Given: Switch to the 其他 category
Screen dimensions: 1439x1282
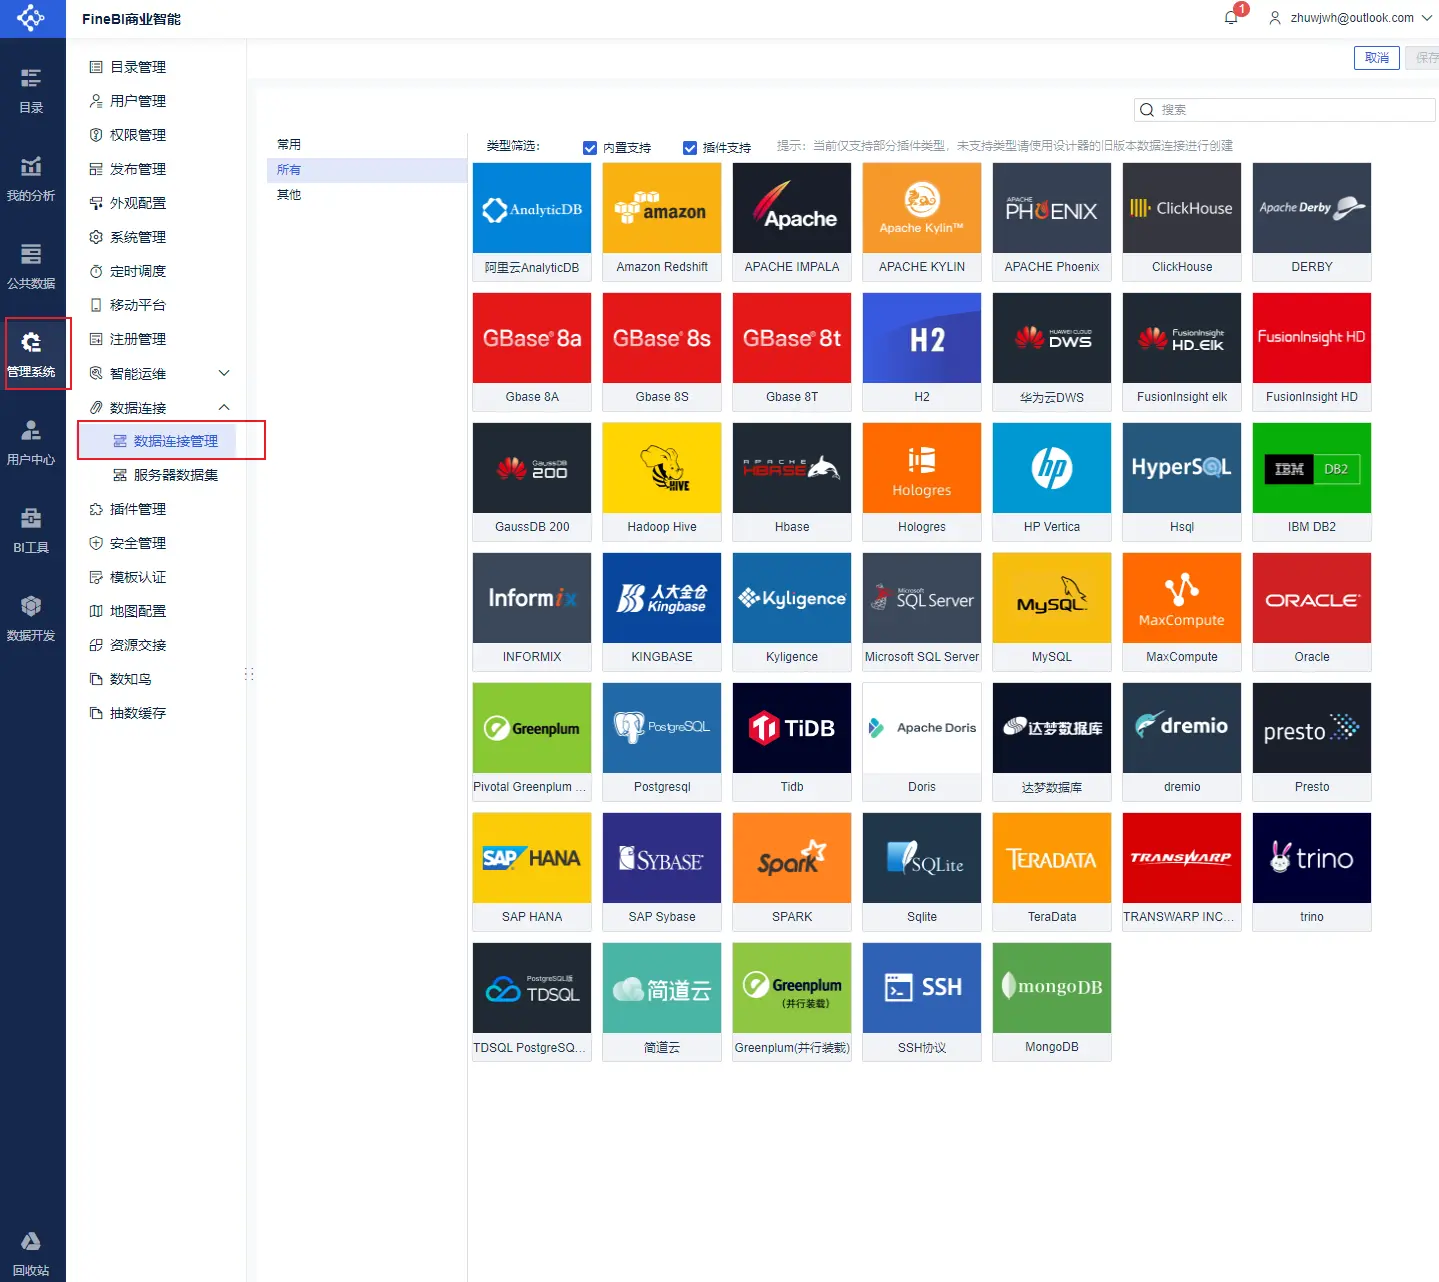Looking at the screenshot, I should (367, 195).
